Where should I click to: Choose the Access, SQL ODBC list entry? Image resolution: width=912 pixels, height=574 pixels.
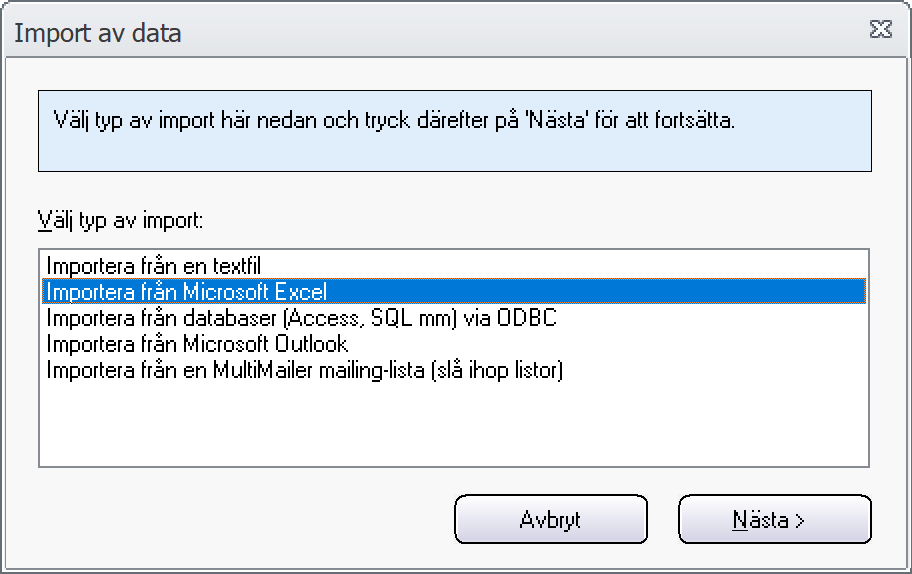pos(454,318)
